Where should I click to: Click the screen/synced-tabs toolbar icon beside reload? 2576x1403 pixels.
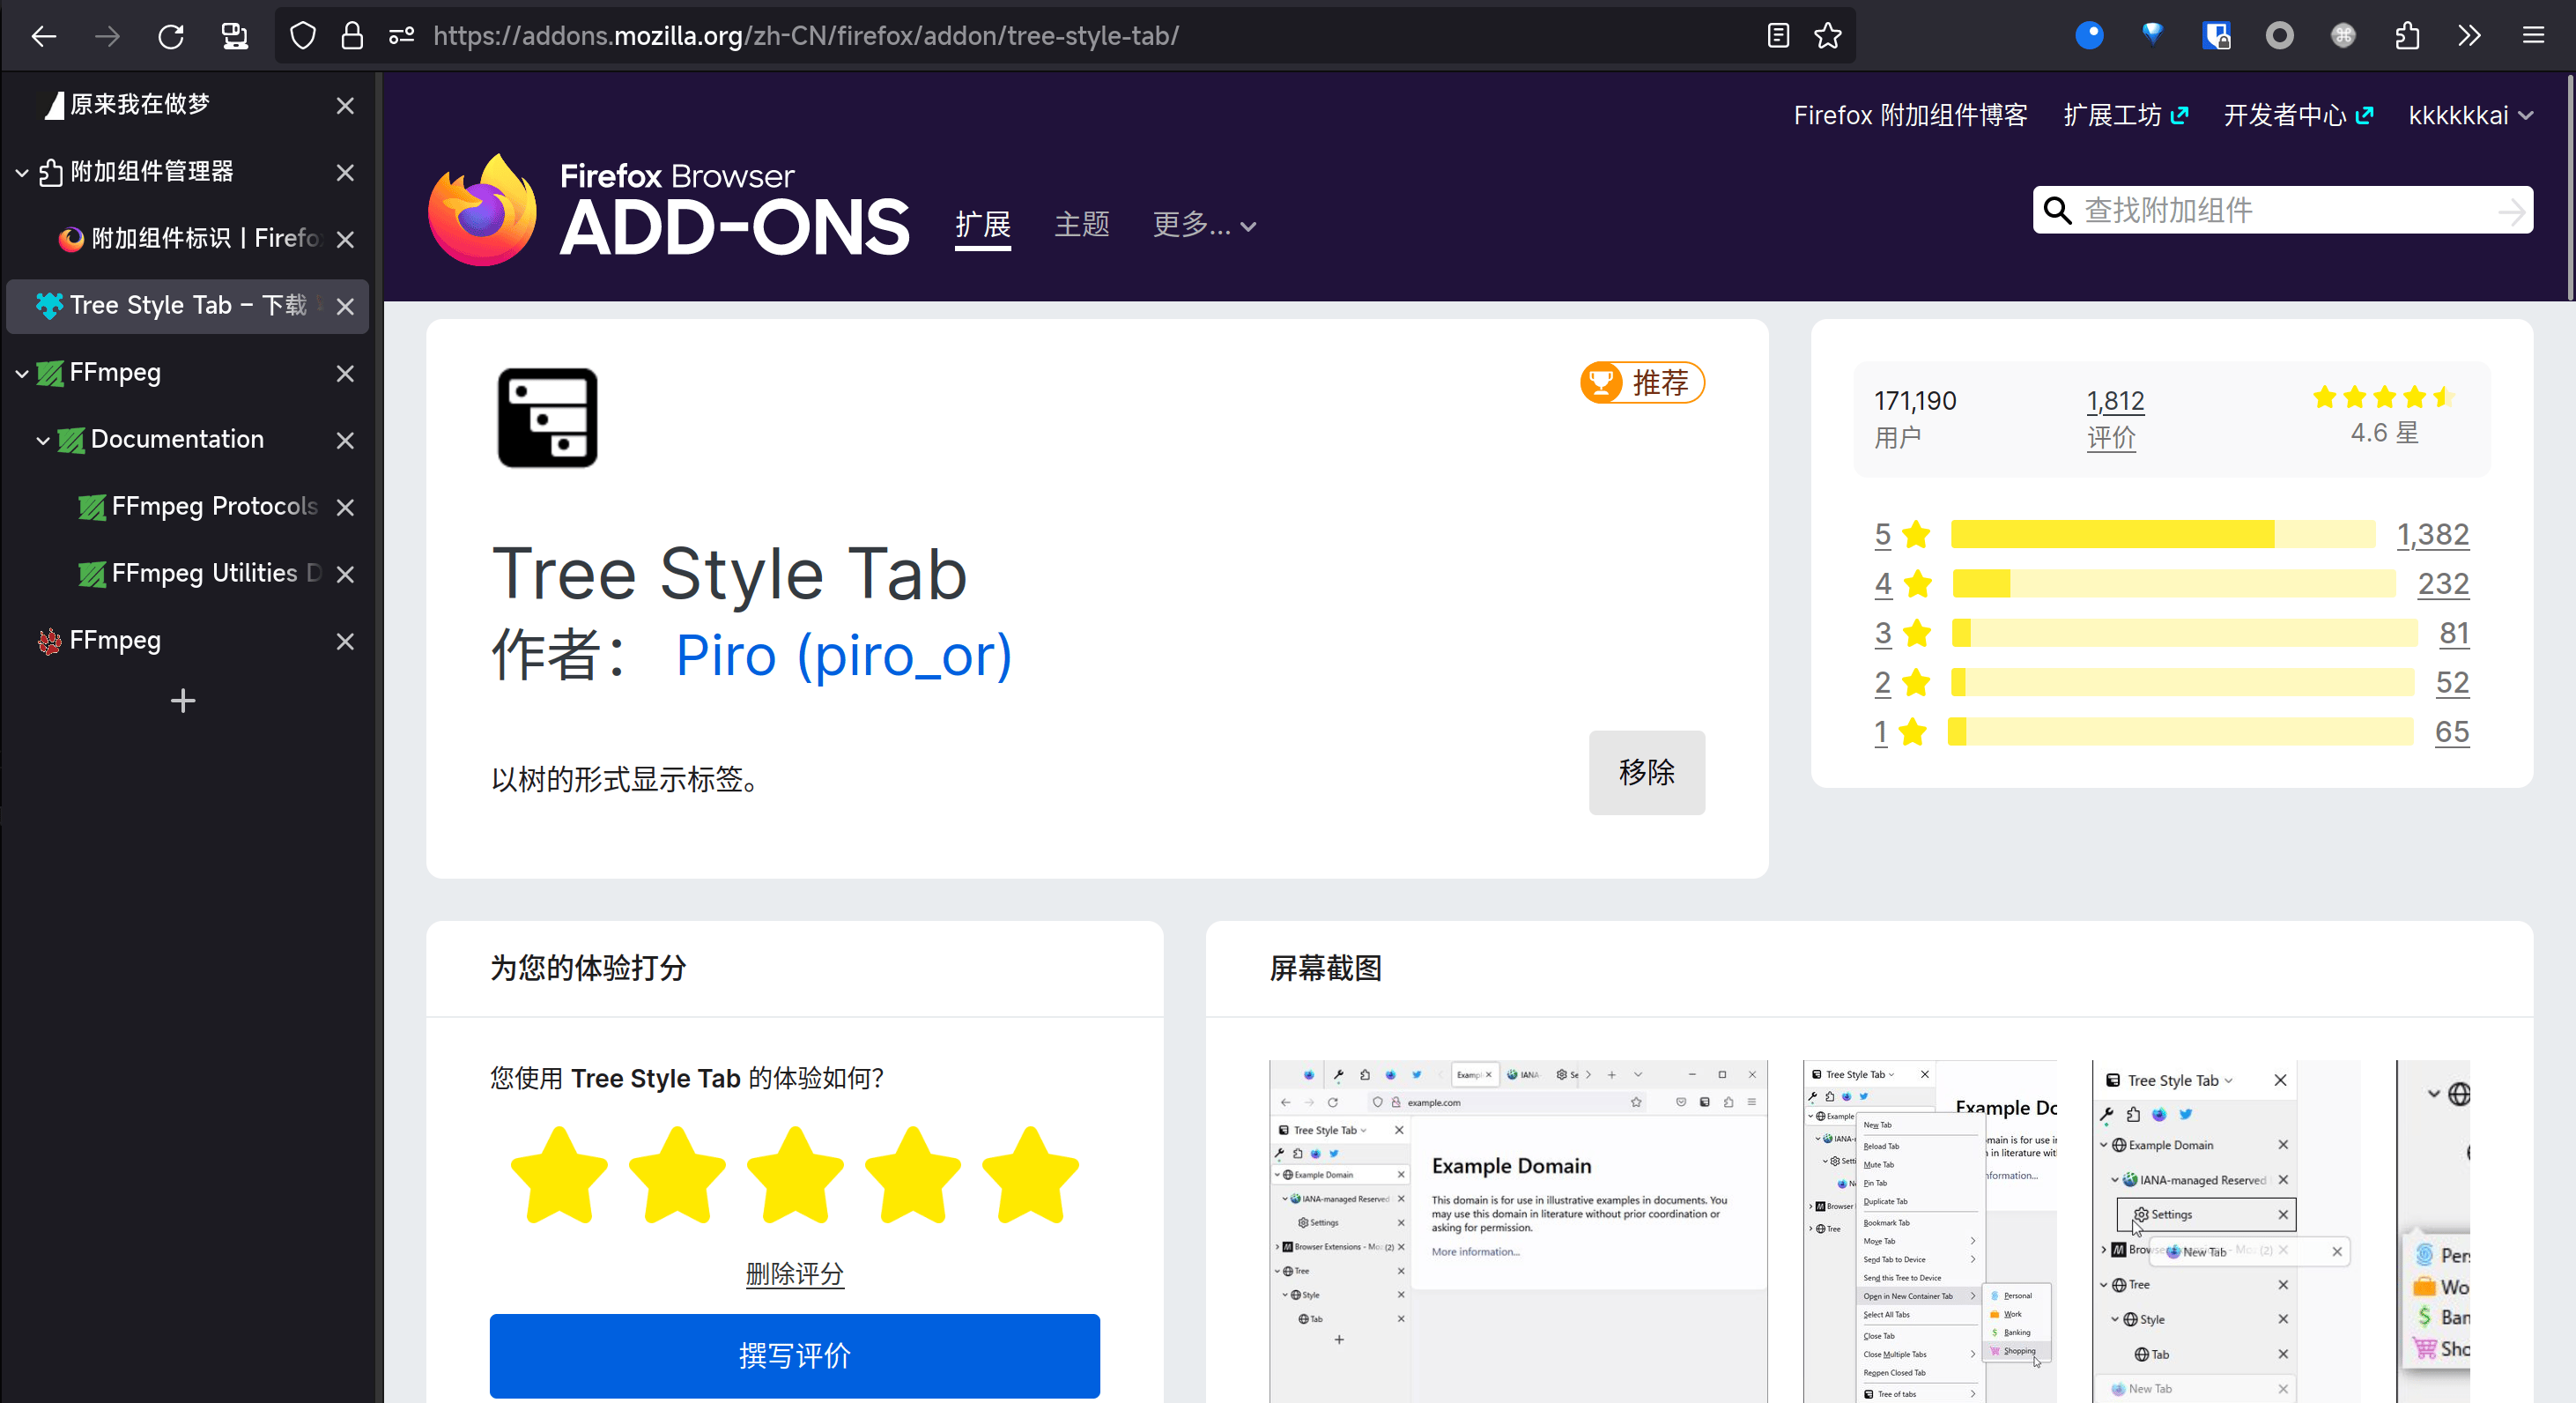pyautogui.click(x=235, y=36)
